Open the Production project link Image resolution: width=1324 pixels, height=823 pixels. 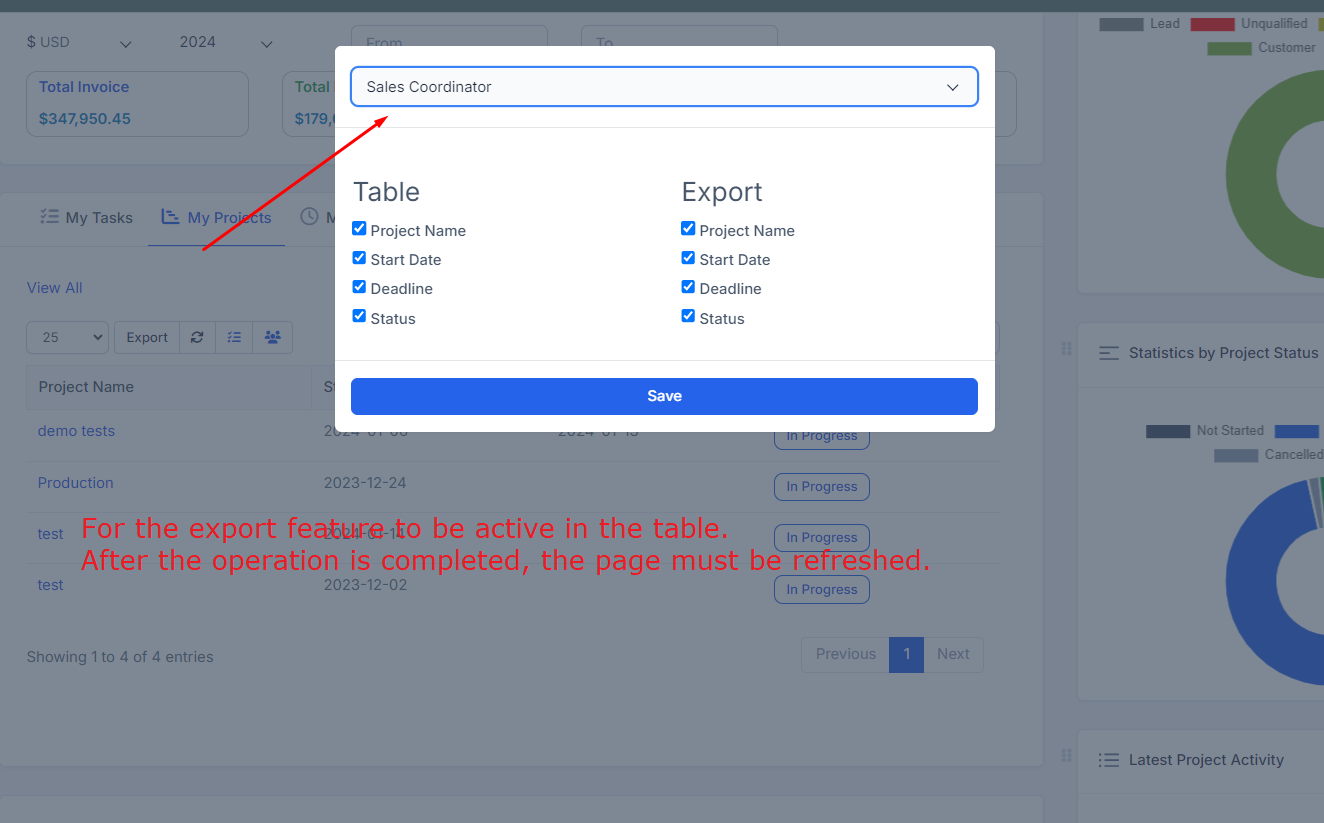tap(76, 483)
